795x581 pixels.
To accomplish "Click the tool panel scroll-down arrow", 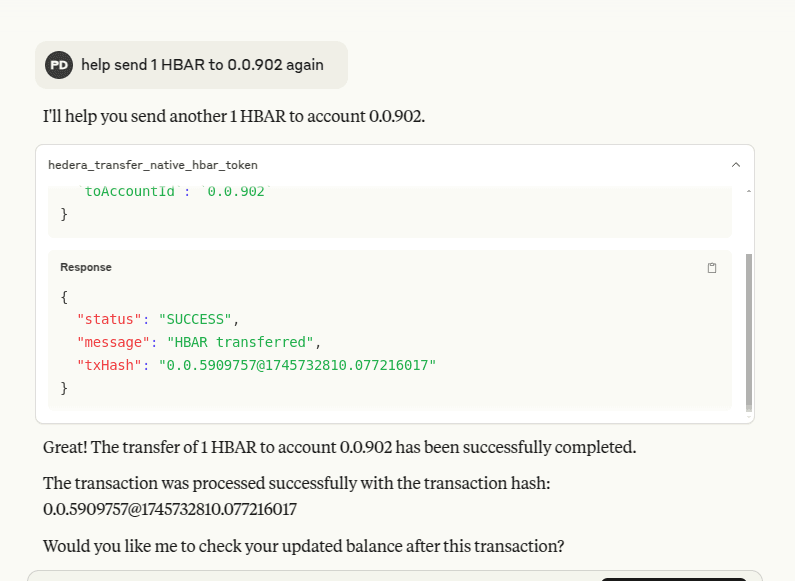I will [749, 417].
